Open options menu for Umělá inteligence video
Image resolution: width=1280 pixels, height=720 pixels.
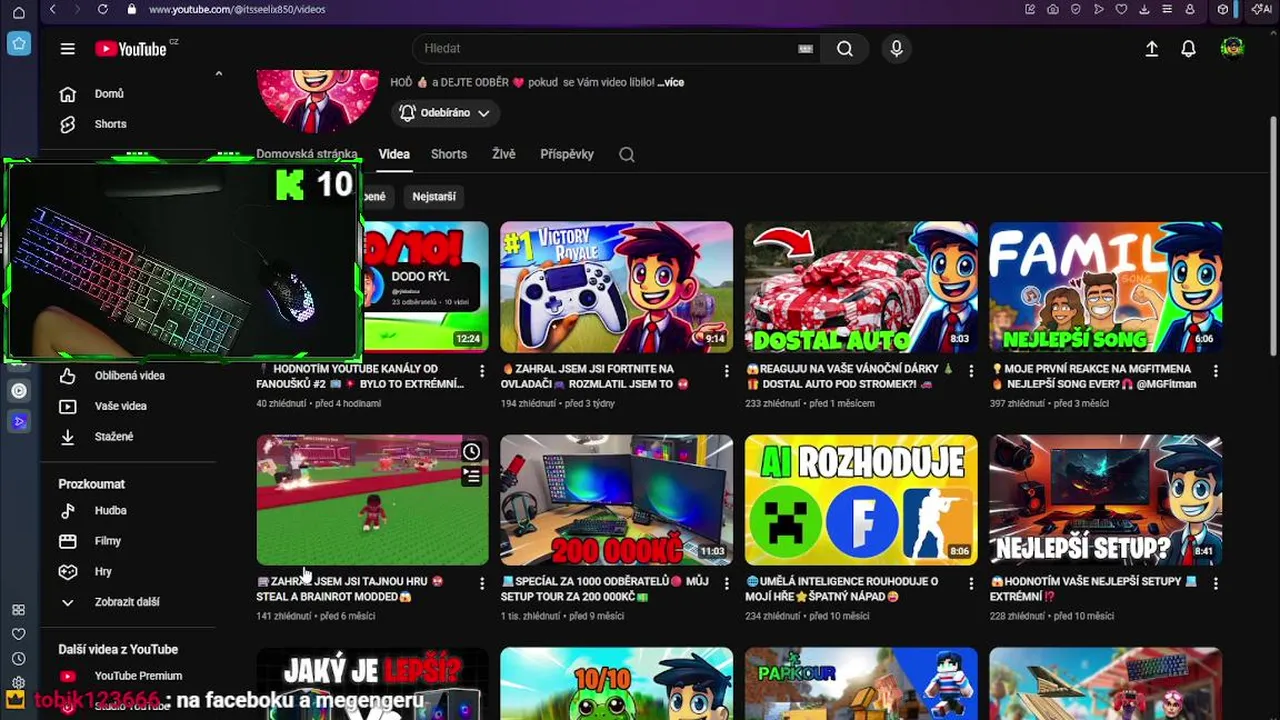971,583
